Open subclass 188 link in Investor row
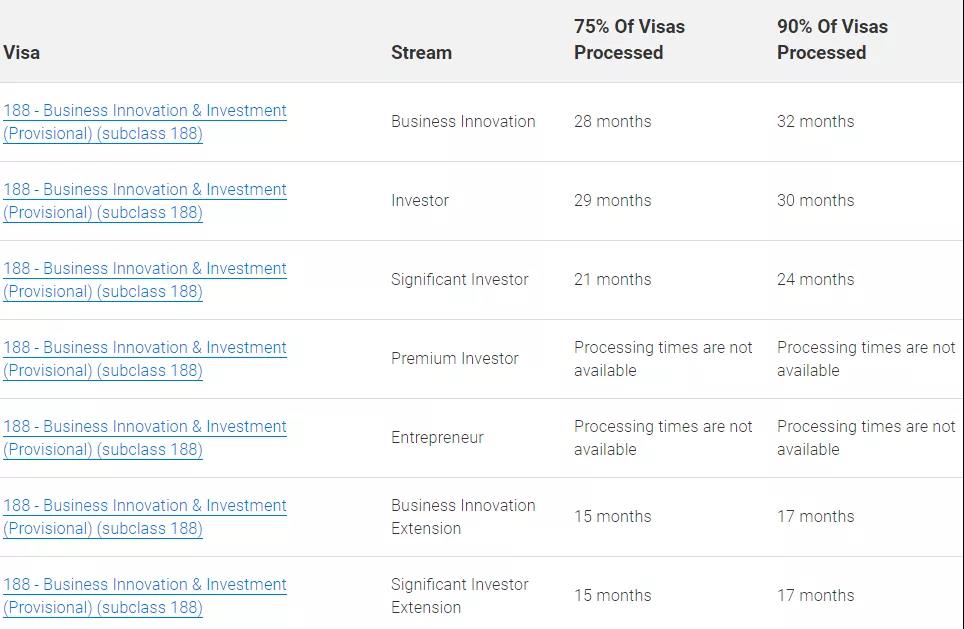This screenshot has height=629, width=964. (x=144, y=200)
